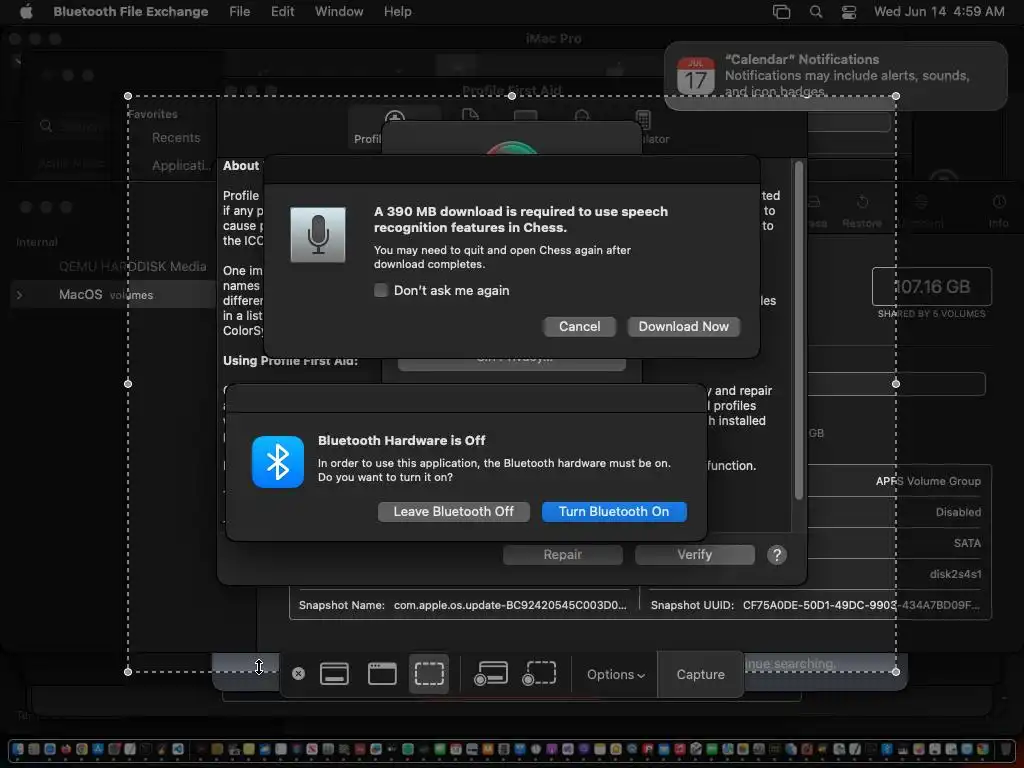Select Record Entire Screen mode icon
Viewport: 1024px width, 768px height.
click(490, 673)
